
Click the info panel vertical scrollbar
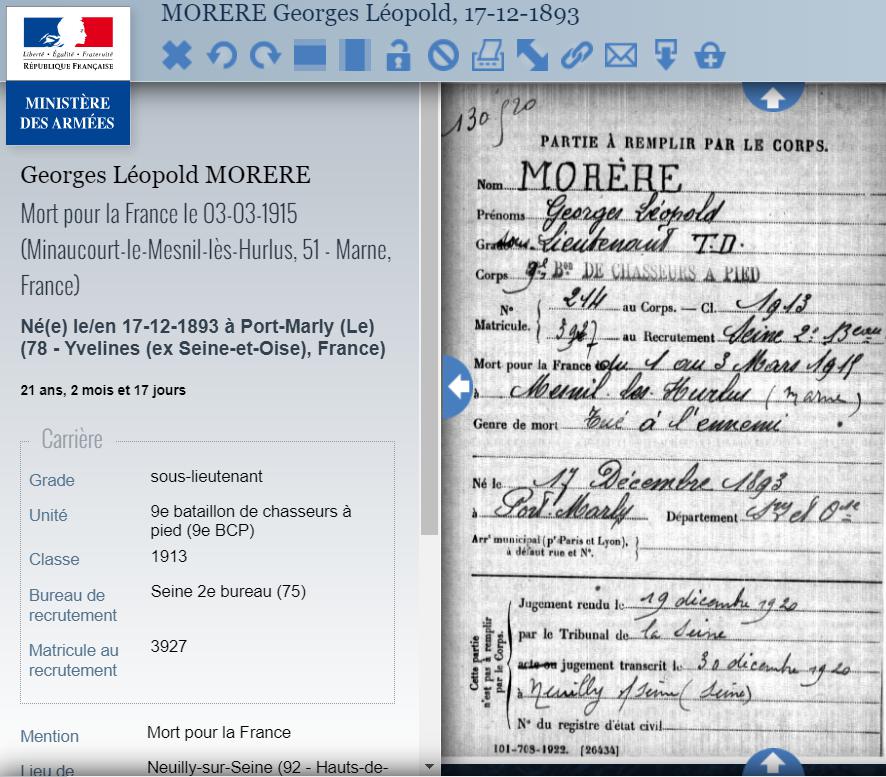click(x=429, y=308)
